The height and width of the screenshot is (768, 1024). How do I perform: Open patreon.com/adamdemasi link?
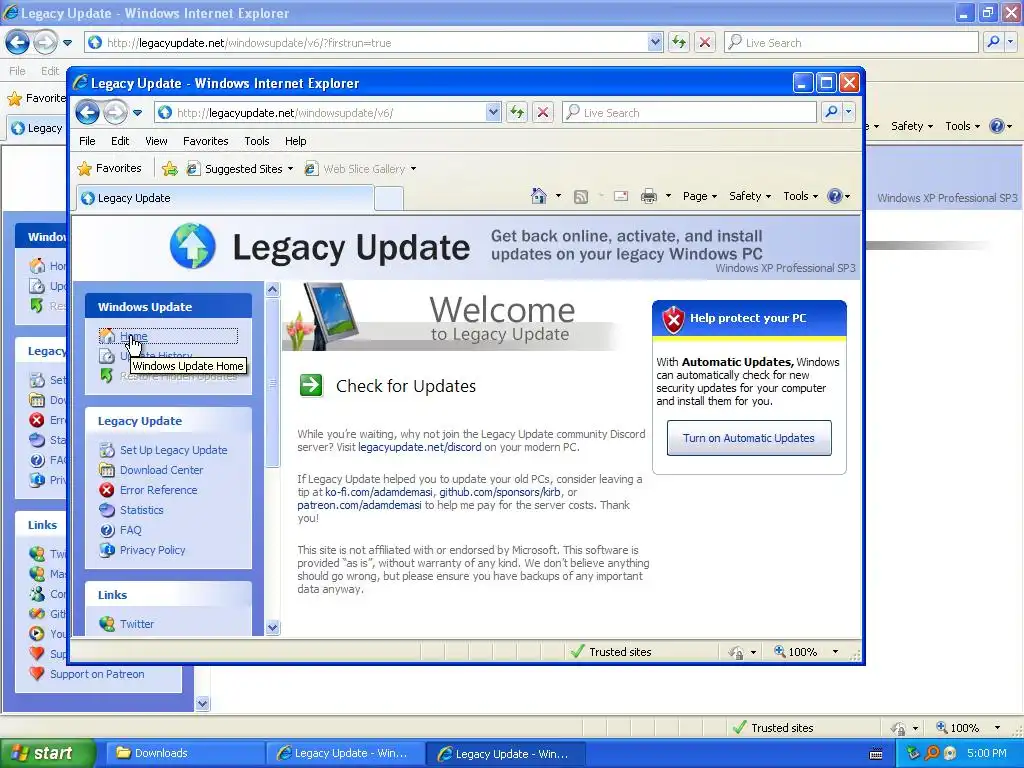pyautogui.click(x=359, y=505)
